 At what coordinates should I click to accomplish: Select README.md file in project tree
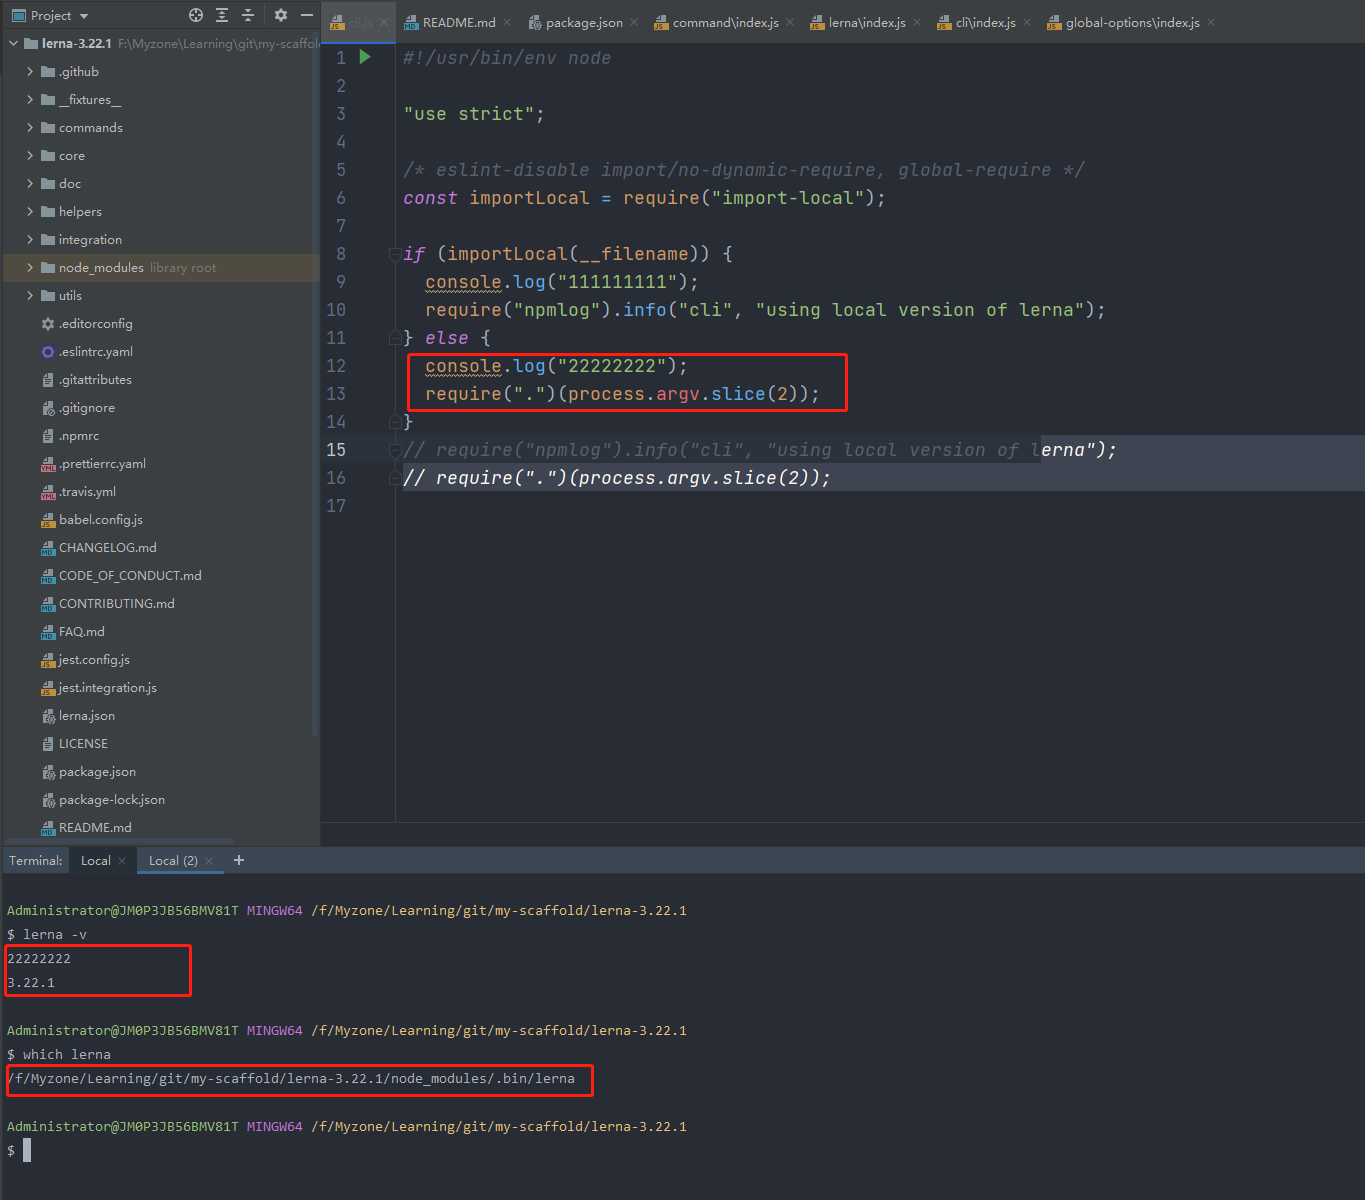pyautogui.click(x=86, y=827)
